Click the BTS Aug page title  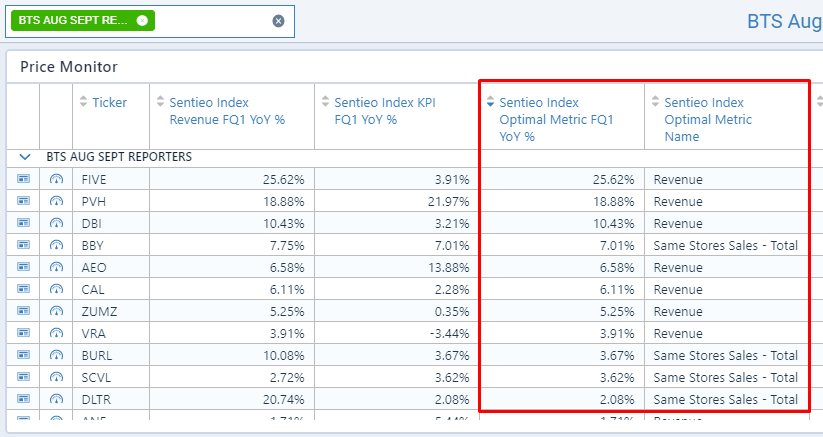[785, 22]
